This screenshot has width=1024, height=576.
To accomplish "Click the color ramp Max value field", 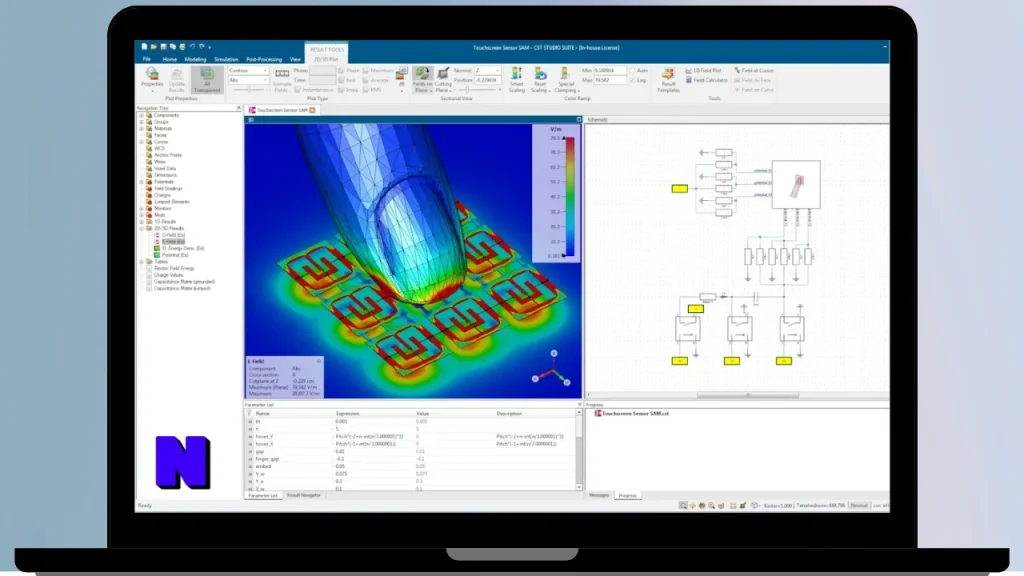I will [x=610, y=80].
